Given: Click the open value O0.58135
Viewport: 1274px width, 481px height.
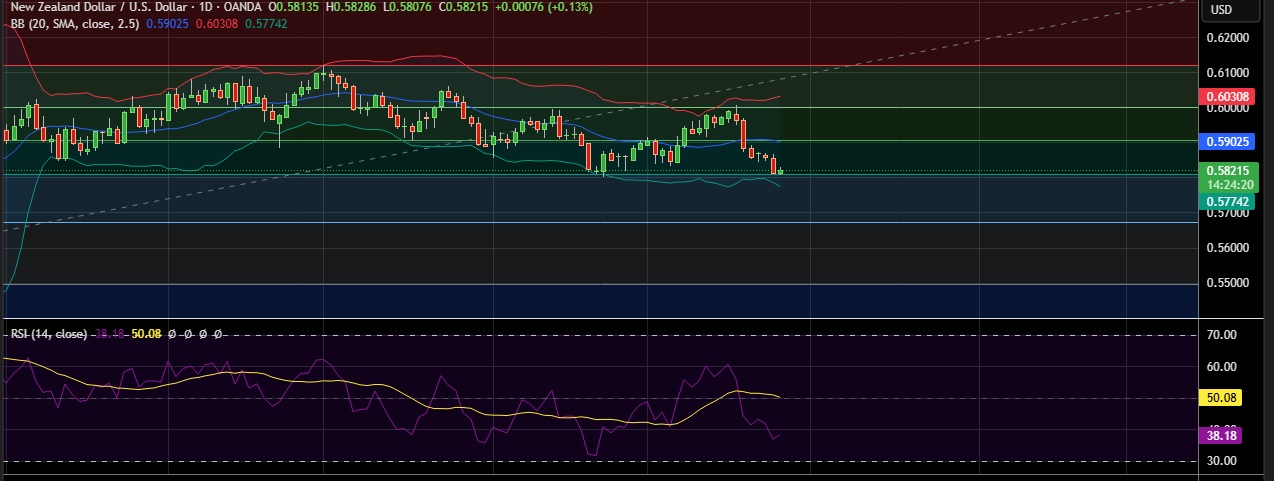Looking at the screenshot, I should click(x=293, y=7).
